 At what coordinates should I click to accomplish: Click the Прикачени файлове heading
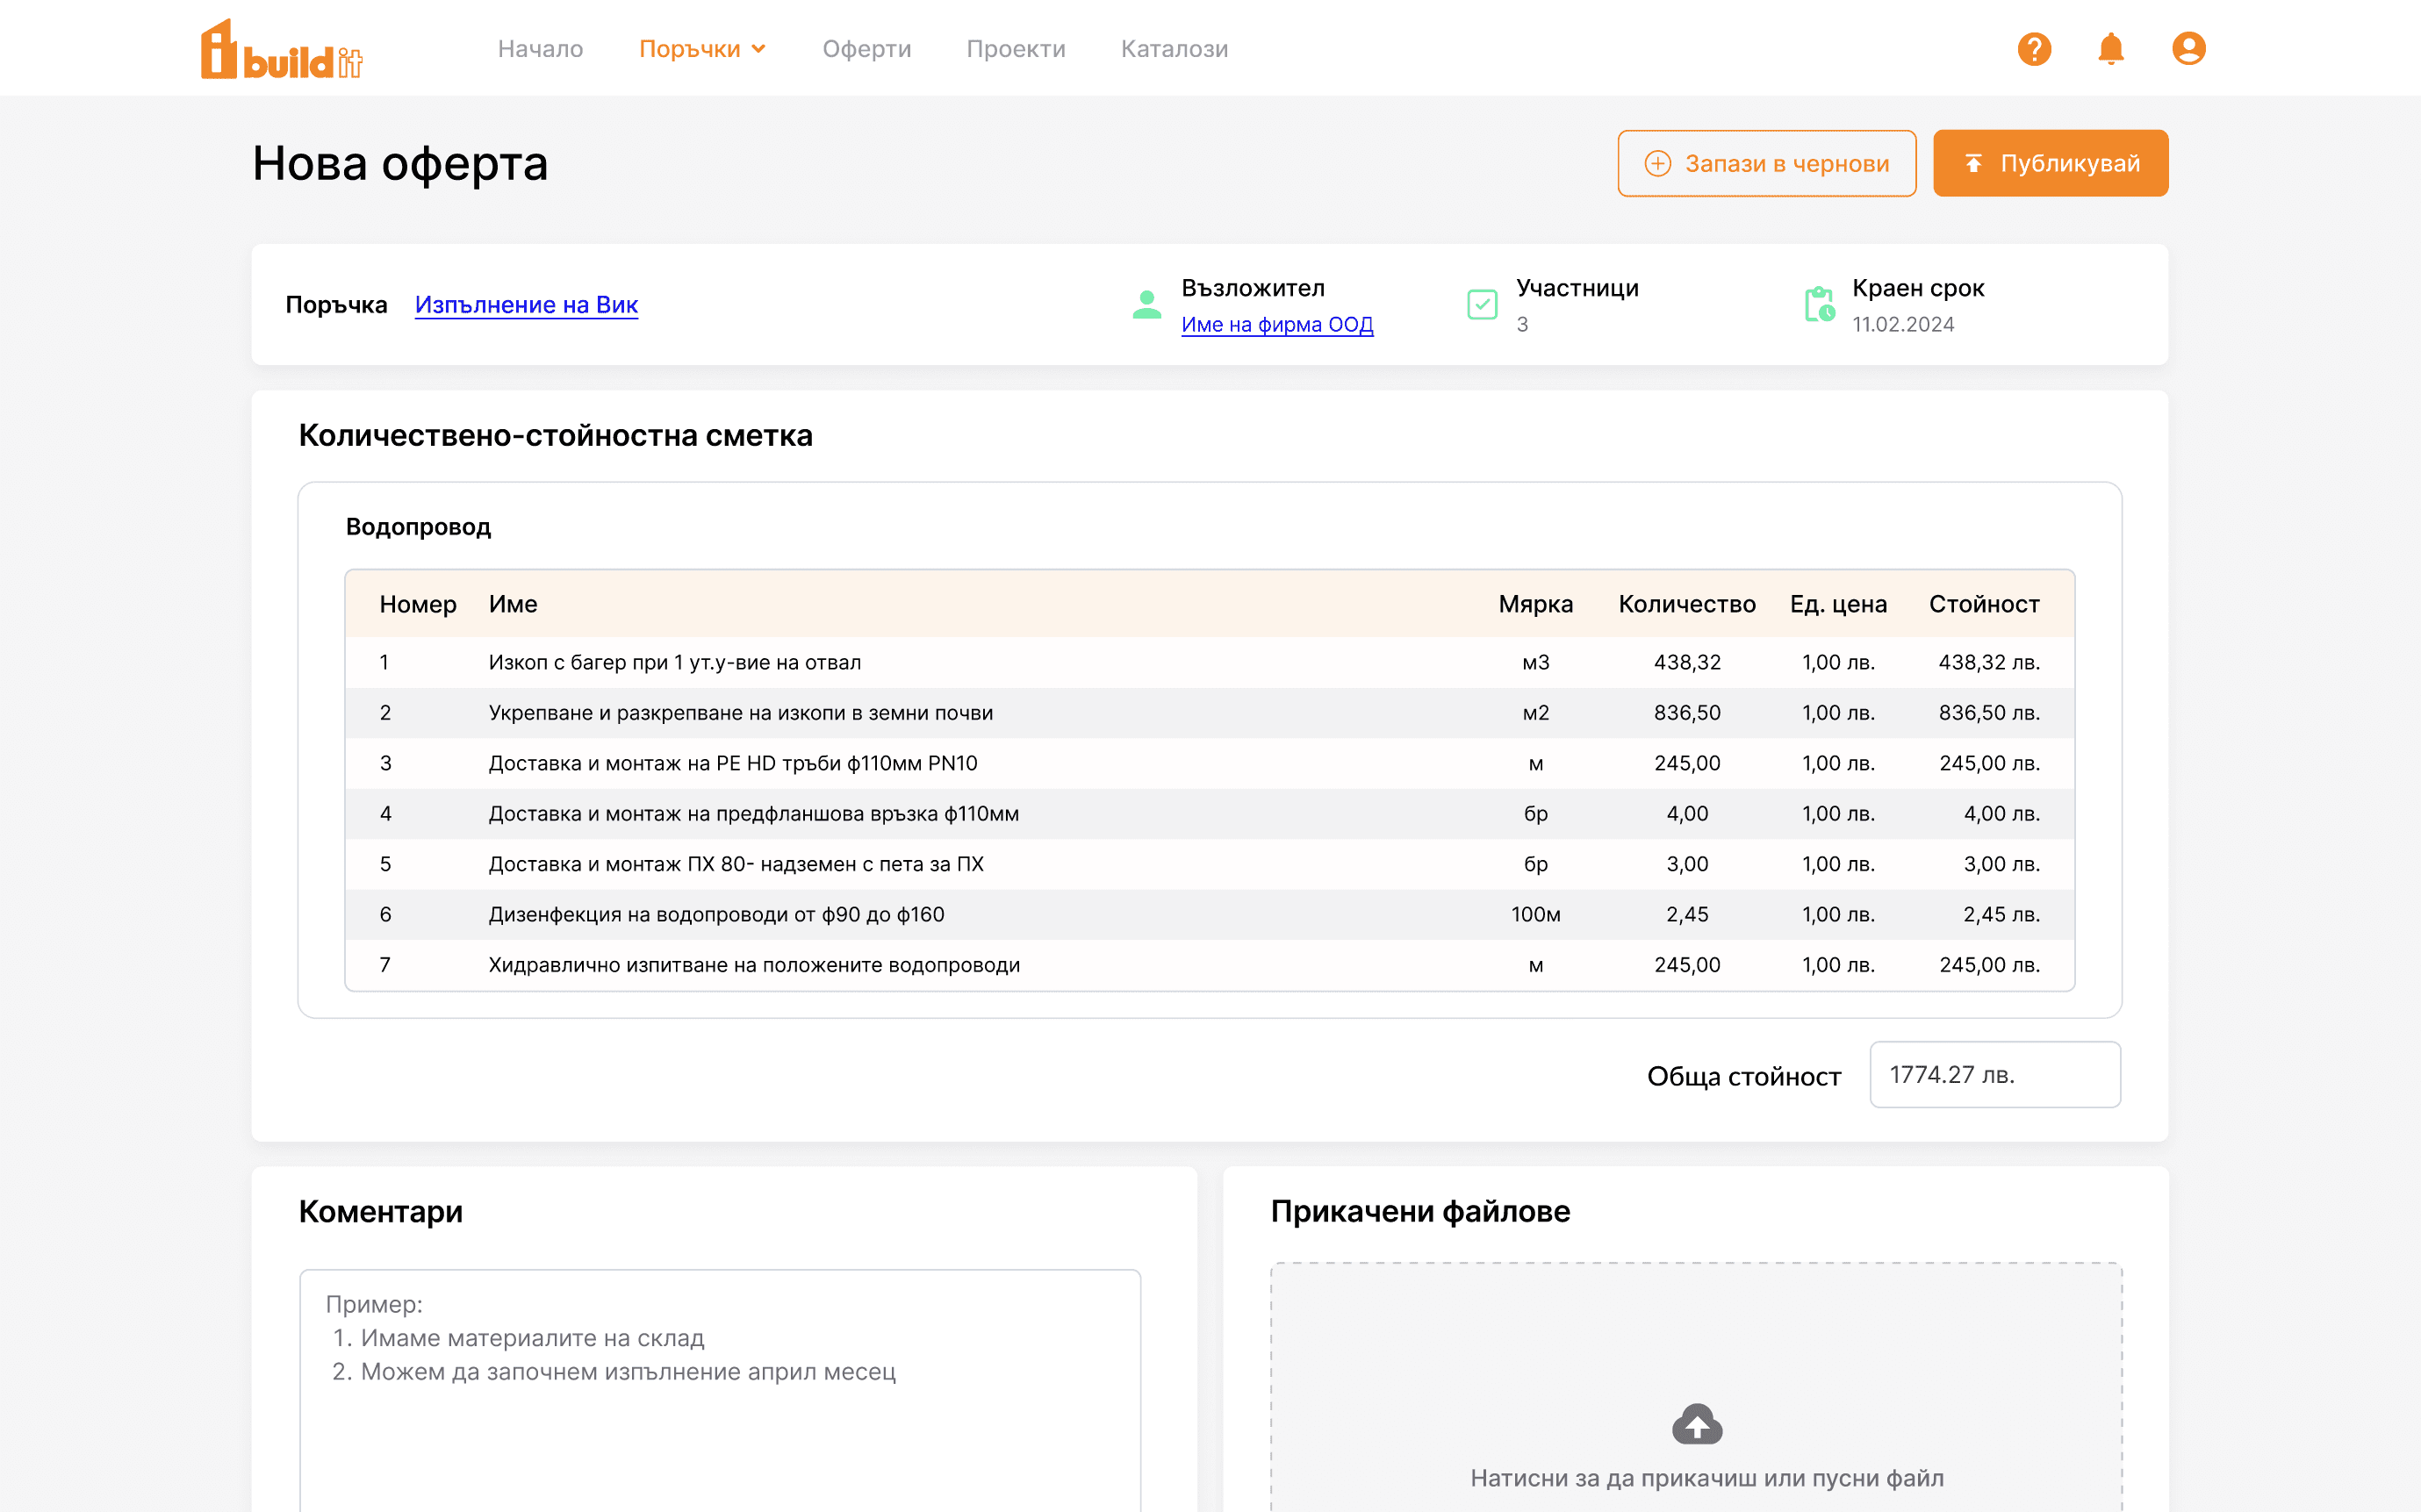[x=1420, y=1212]
